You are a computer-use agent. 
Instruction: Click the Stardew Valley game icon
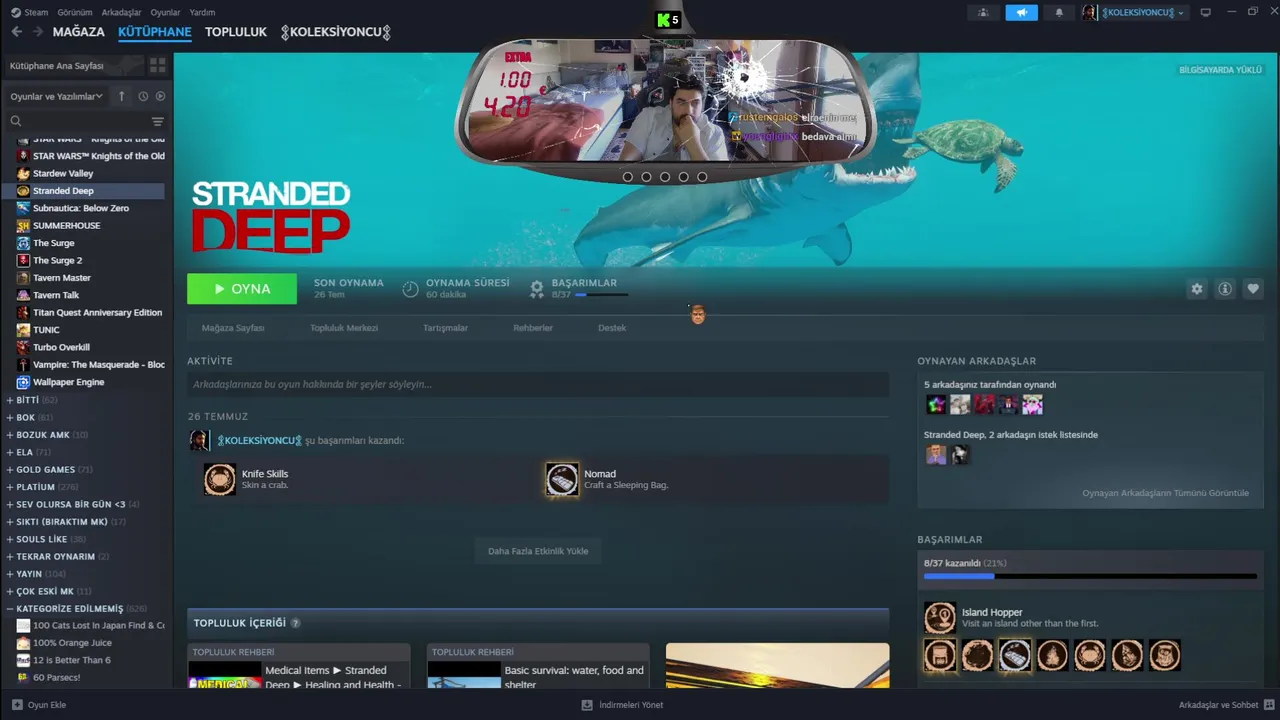(23, 173)
